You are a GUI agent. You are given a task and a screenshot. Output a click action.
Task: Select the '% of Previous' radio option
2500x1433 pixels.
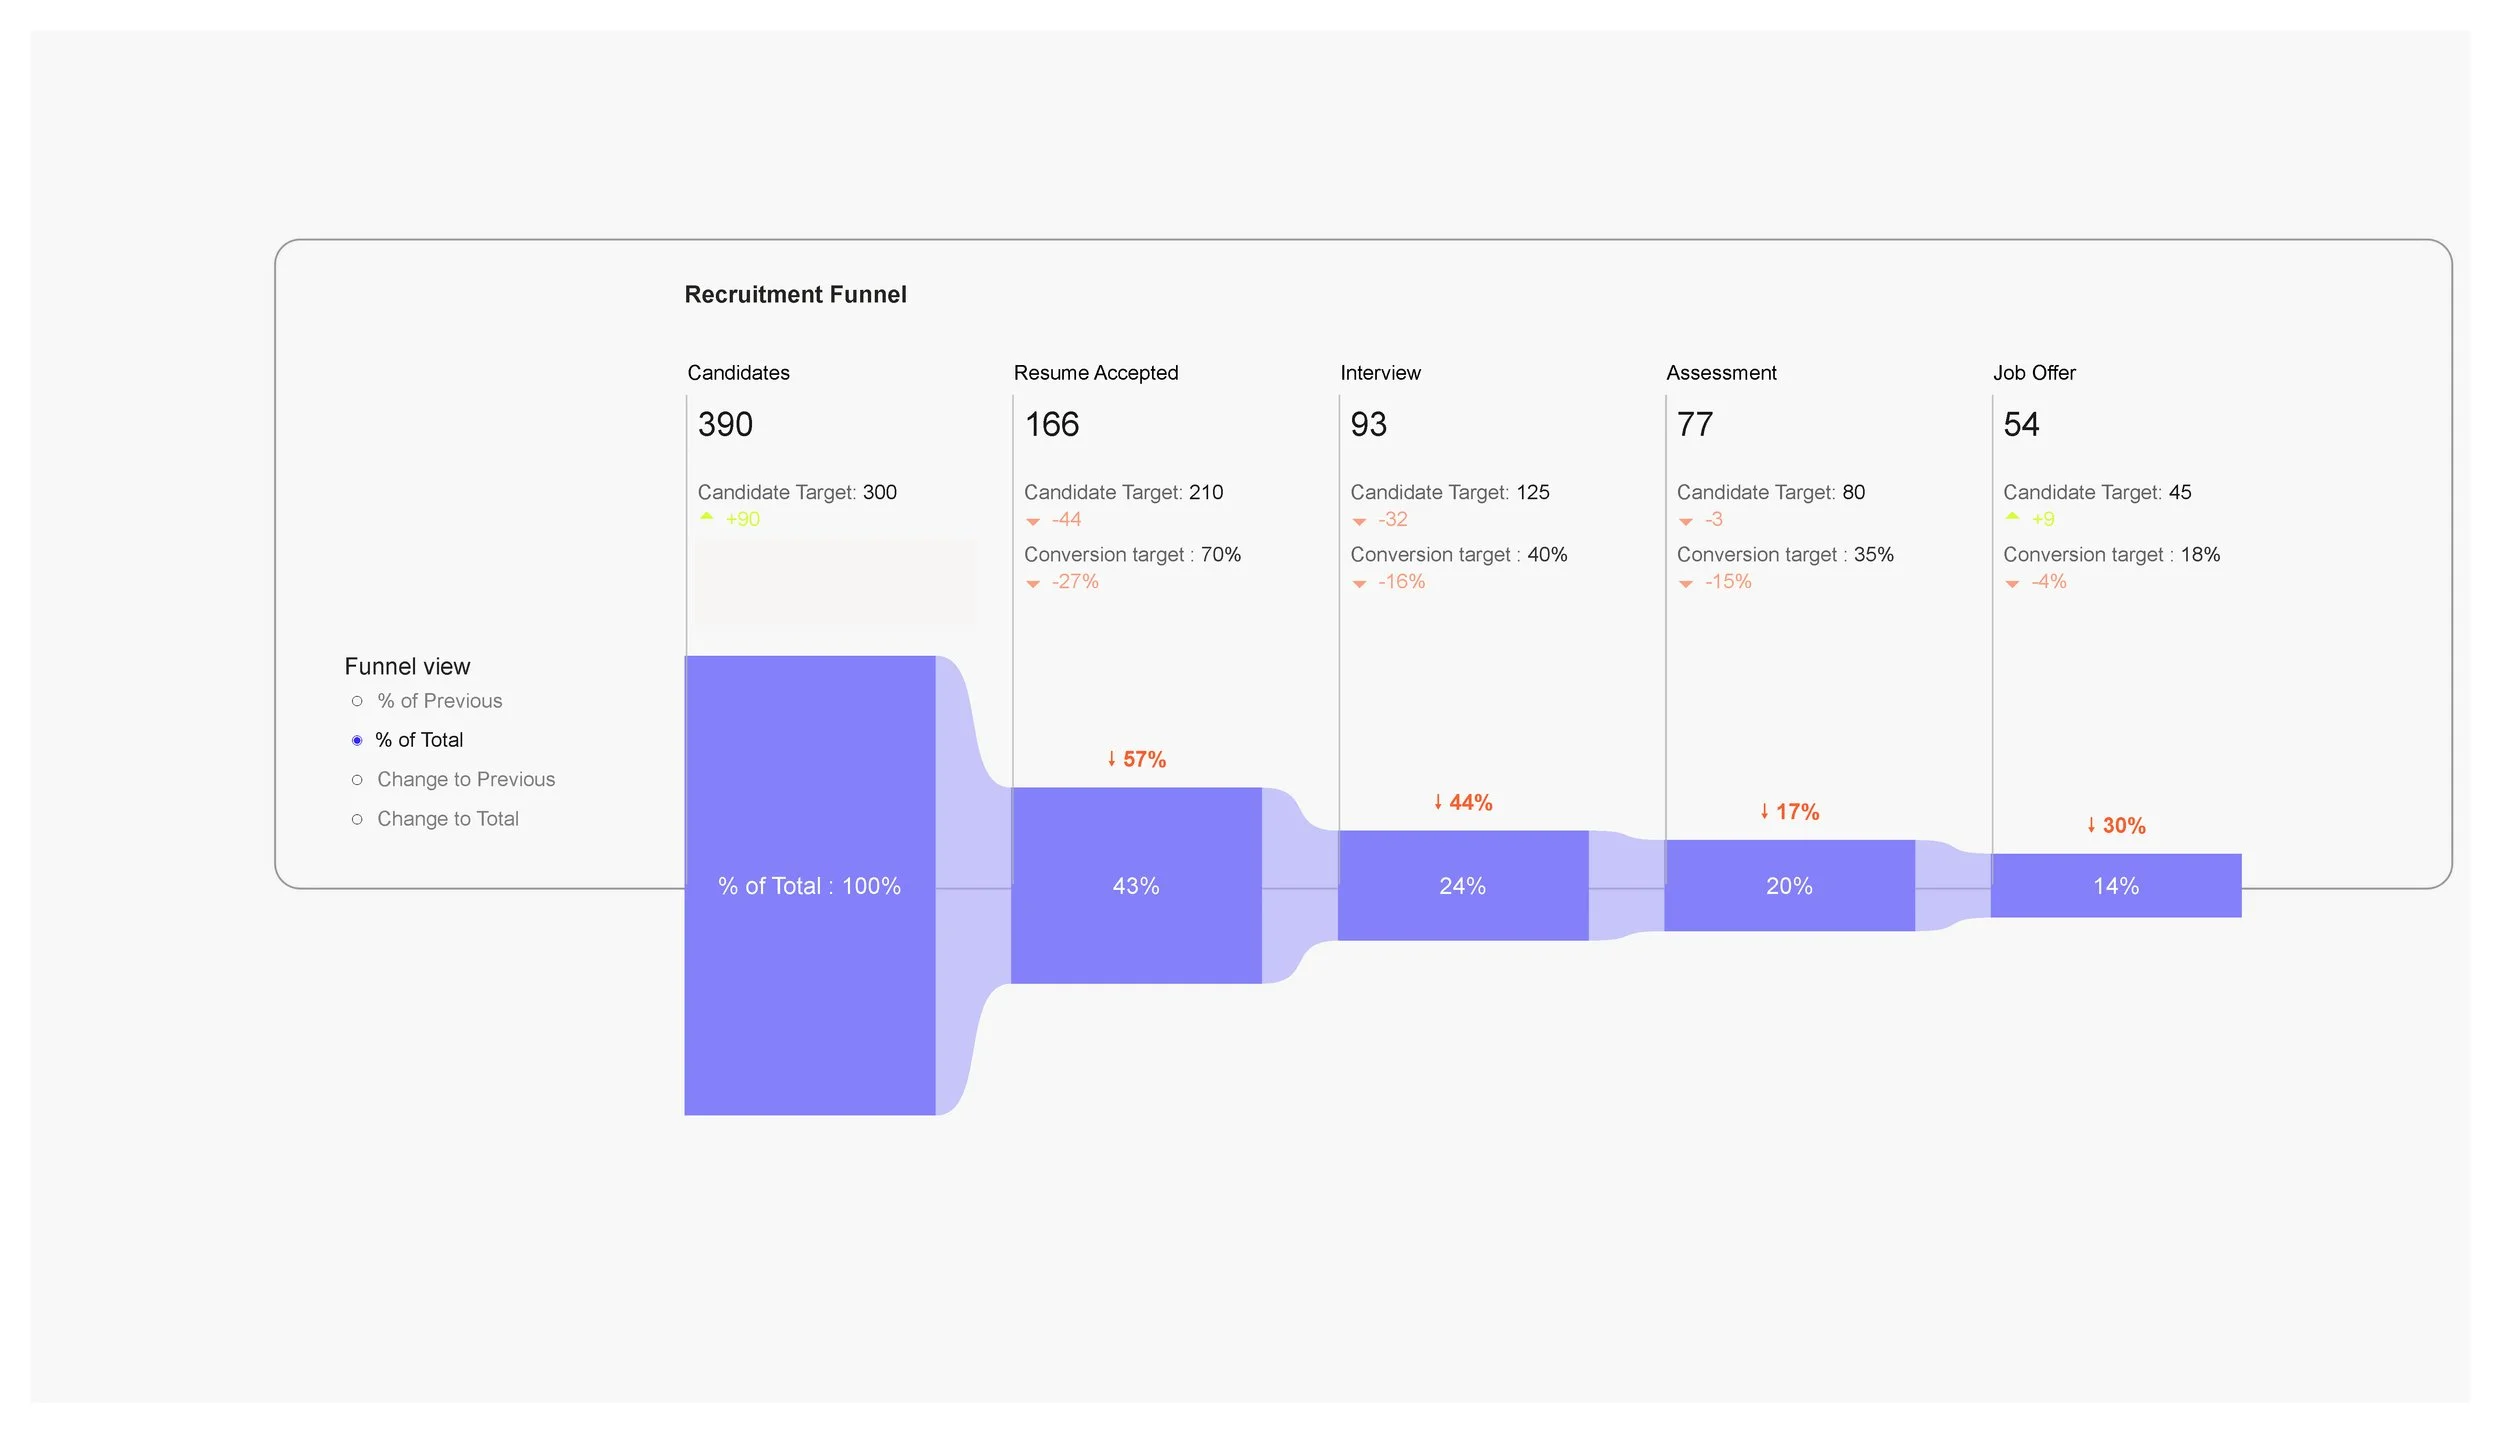point(357,701)
